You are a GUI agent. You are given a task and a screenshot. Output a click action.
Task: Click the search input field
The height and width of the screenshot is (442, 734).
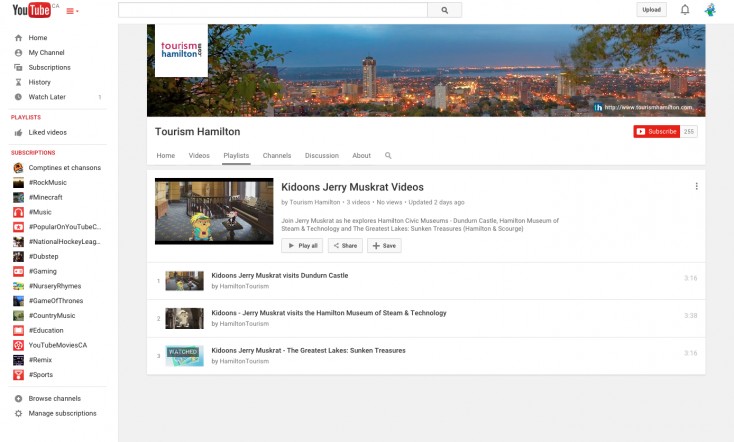click(273, 10)
